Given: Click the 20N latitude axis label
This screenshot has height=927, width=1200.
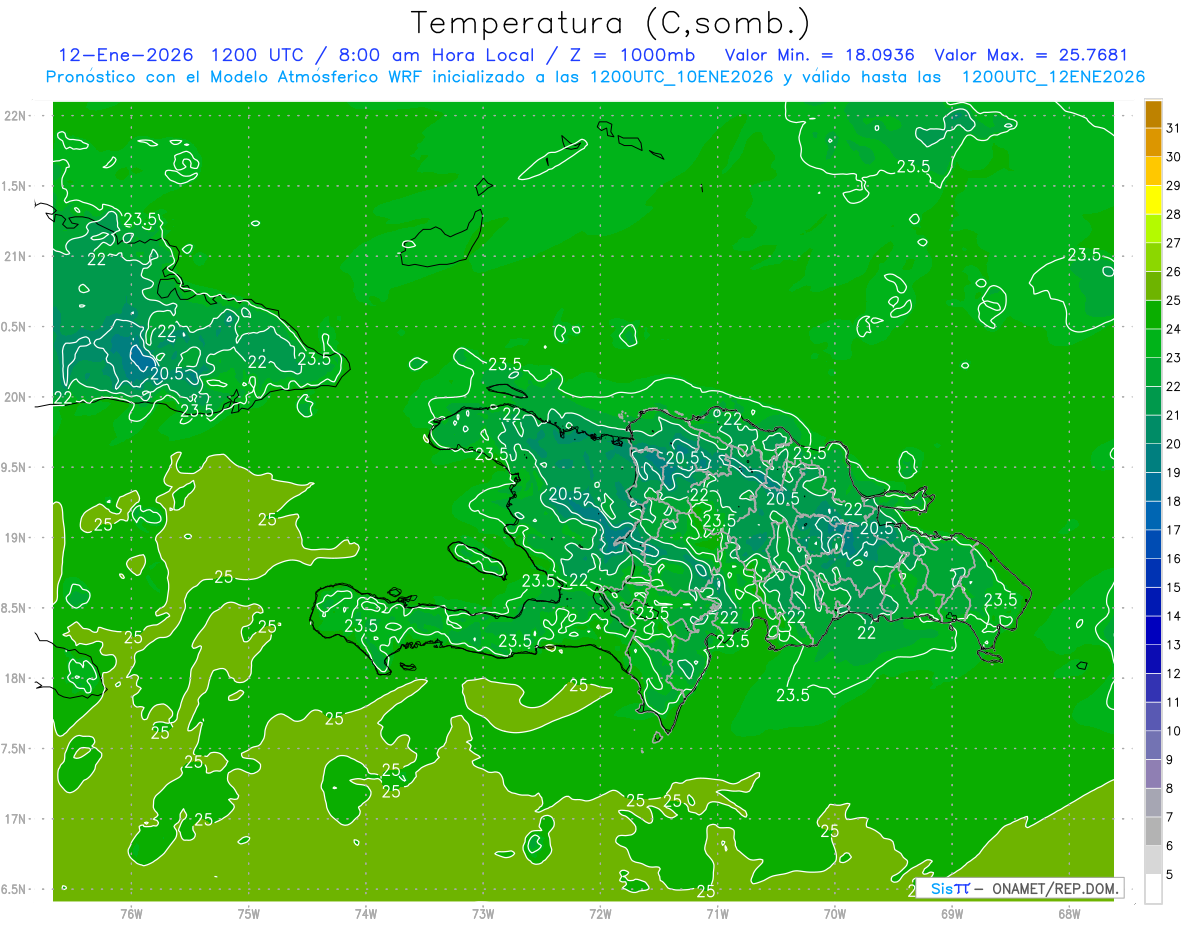Looking at the screenshot, I should click(16, 397).
